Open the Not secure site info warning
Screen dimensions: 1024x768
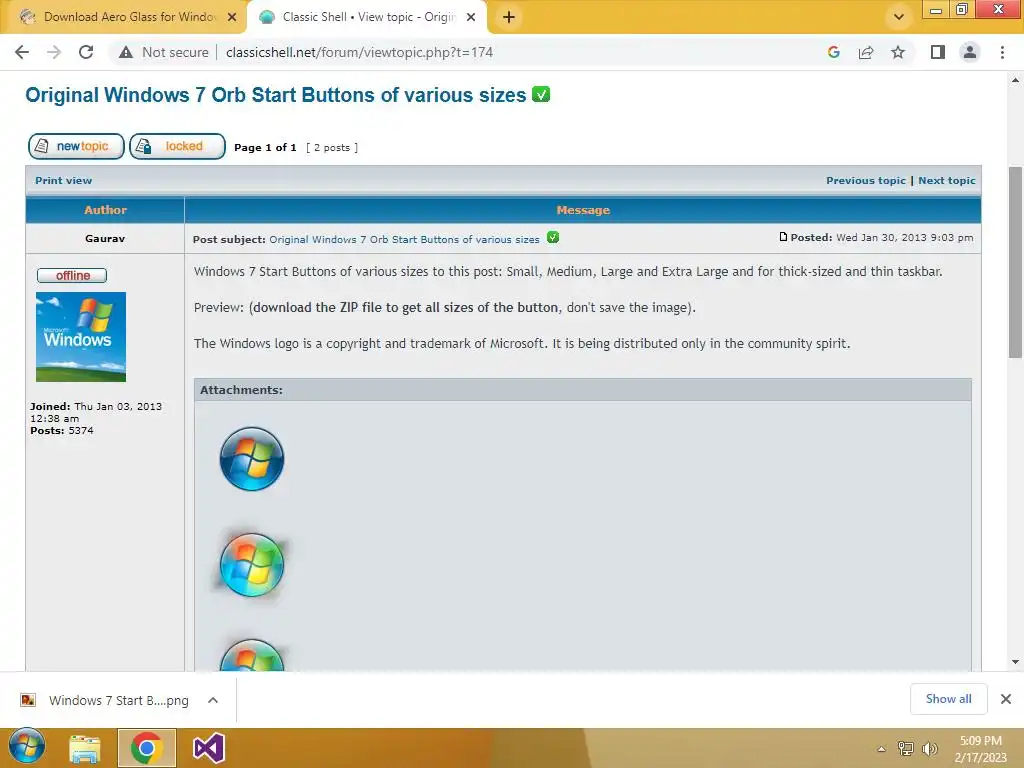163,52
